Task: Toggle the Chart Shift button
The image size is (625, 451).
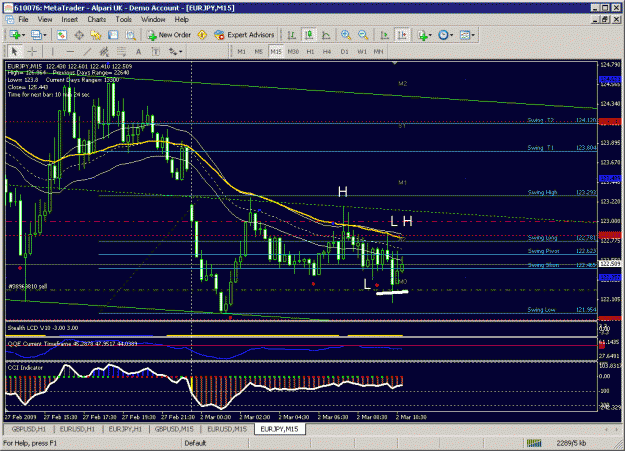Action: click(x=402, y=35)
